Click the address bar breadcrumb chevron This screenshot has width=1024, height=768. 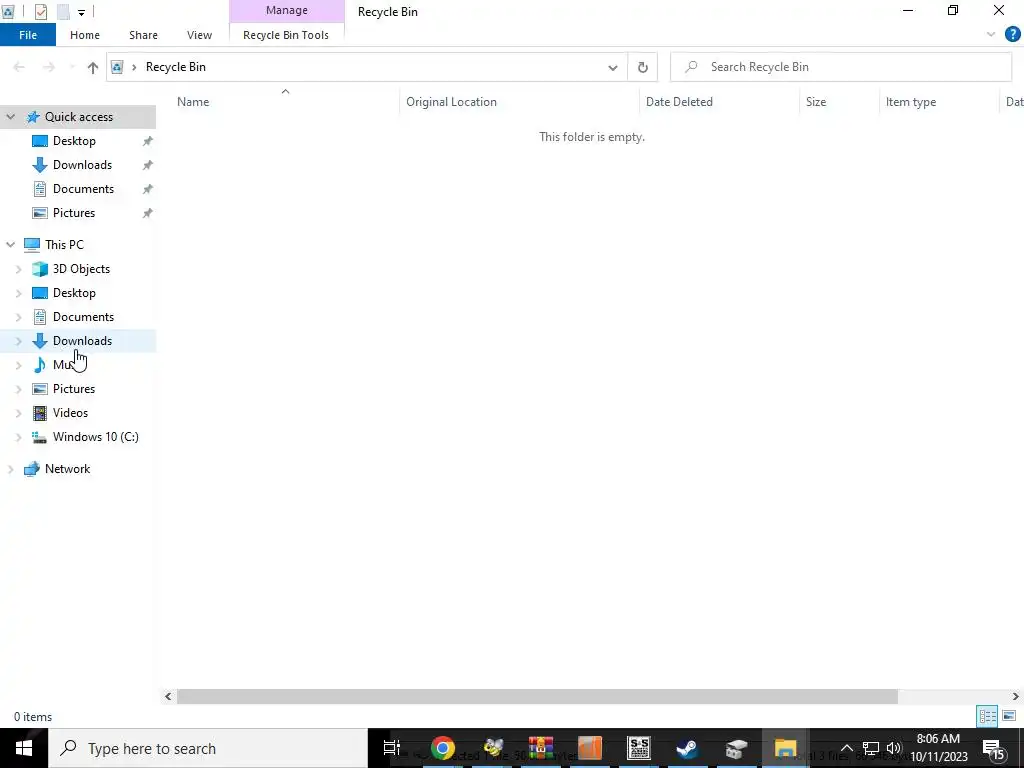point(134,67)
